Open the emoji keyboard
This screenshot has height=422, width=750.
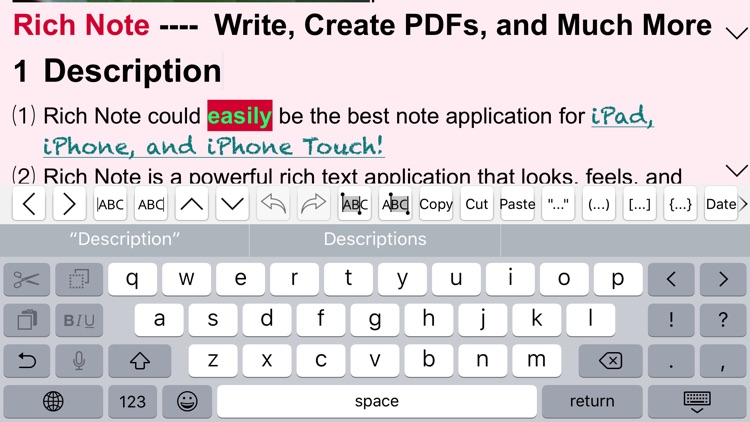coord(187,401)
